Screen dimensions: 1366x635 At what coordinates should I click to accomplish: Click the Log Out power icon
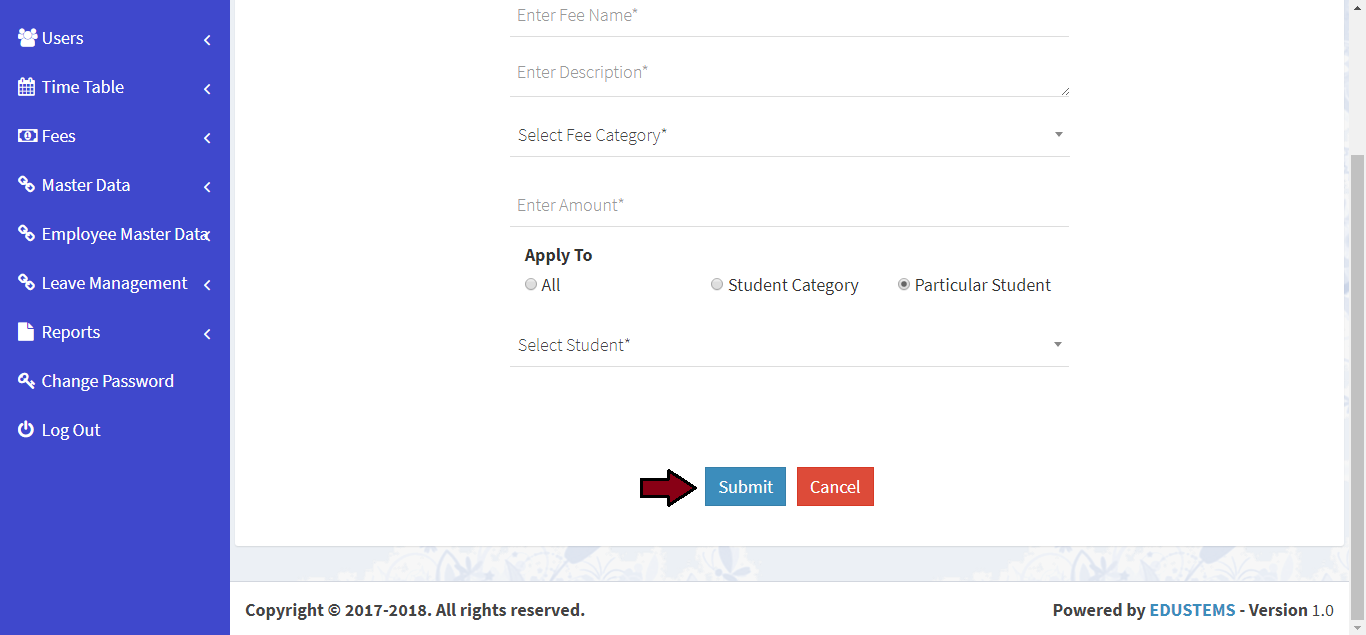[27, 430]
